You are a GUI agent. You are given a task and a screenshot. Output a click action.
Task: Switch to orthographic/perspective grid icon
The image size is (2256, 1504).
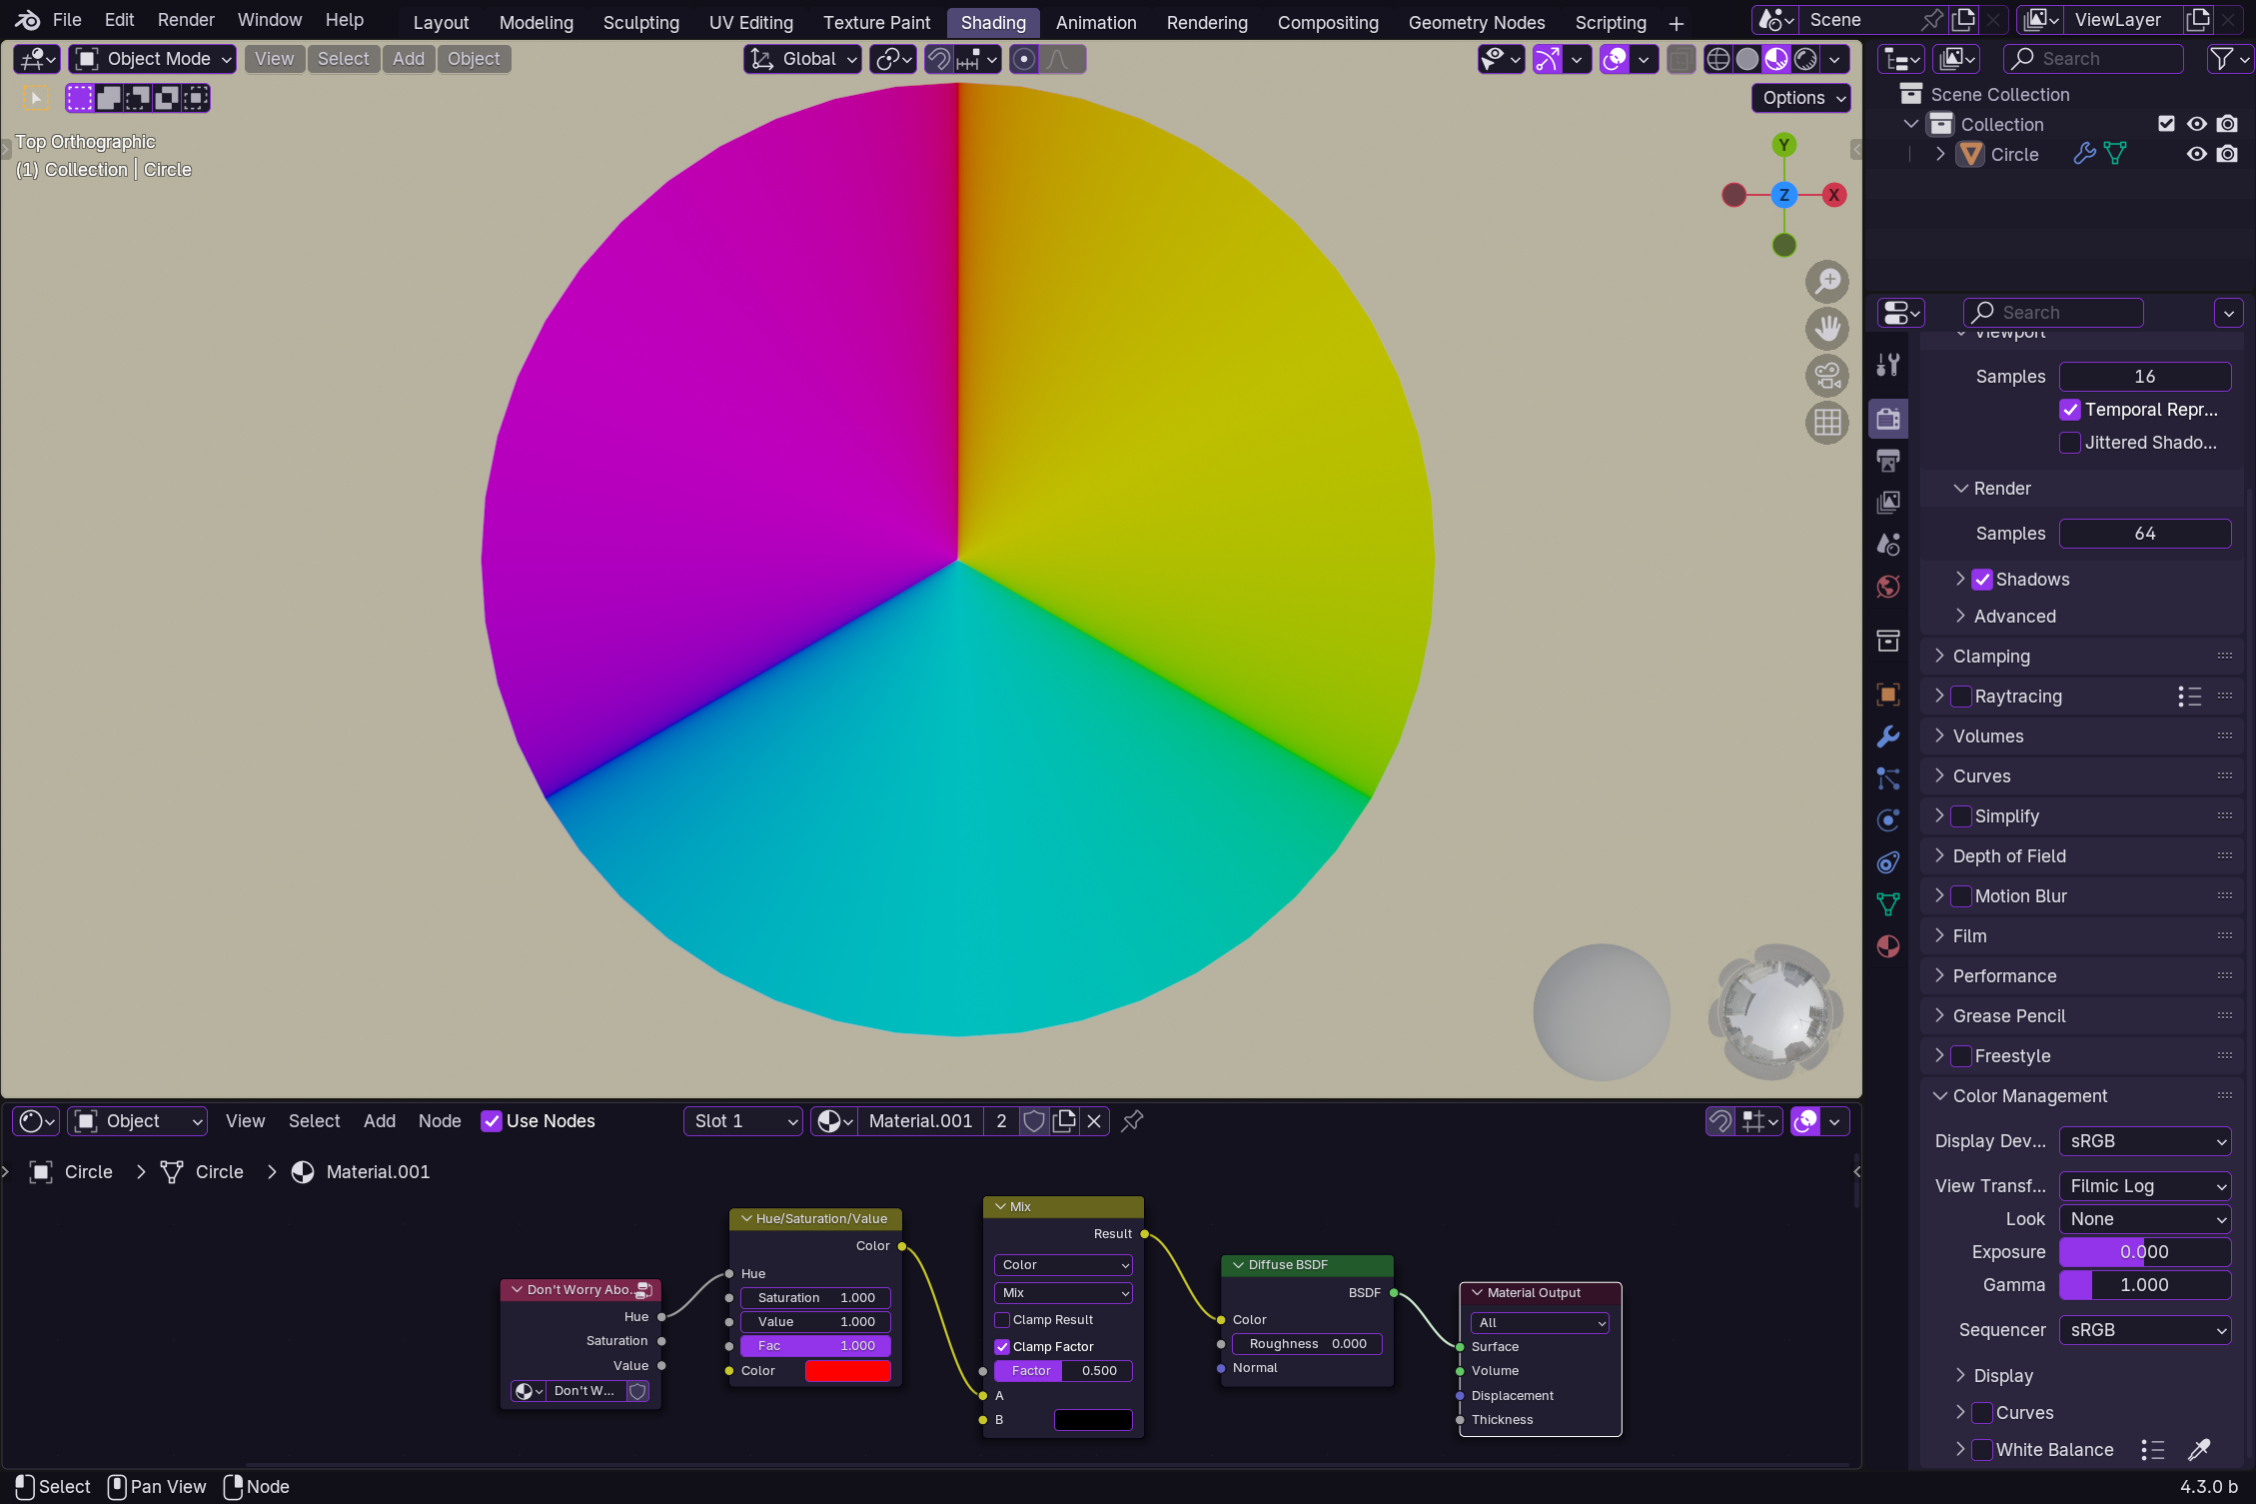pyautogui.click(x=1827, y=423)
